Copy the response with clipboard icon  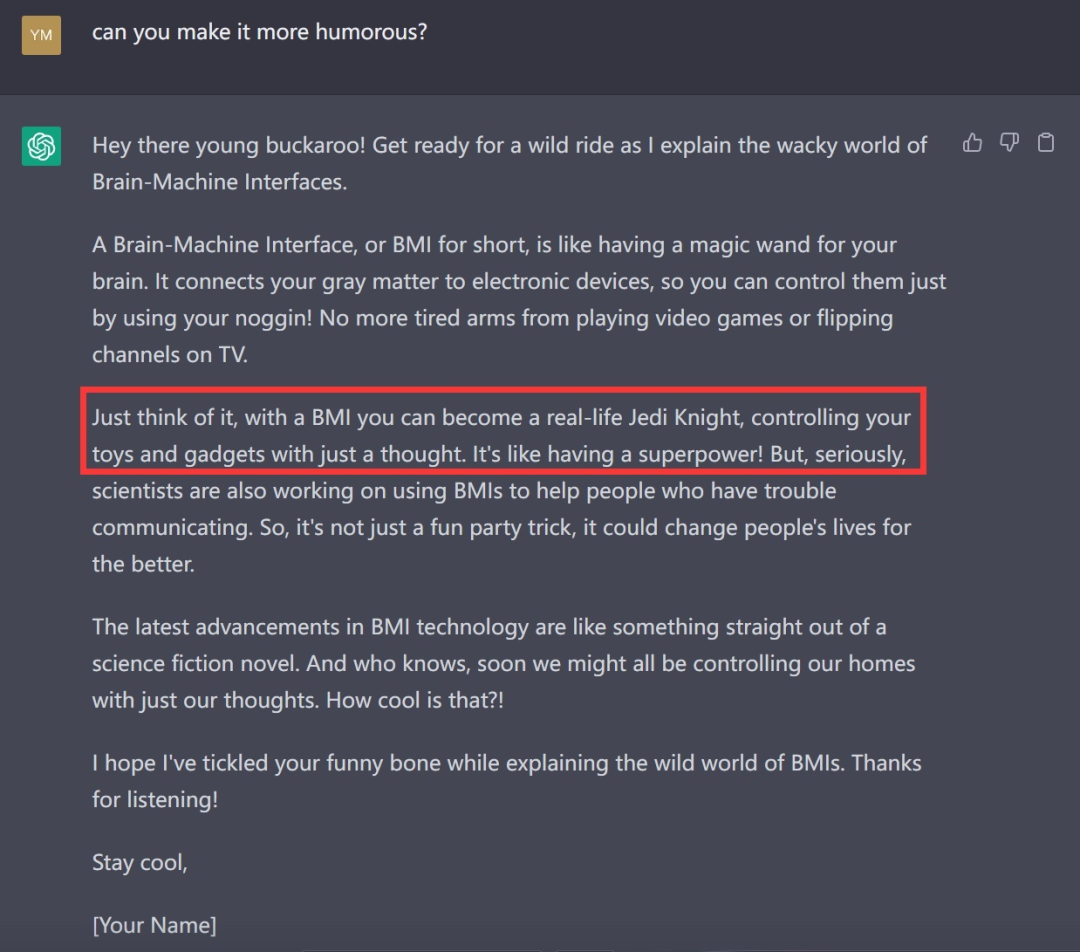1046,143
